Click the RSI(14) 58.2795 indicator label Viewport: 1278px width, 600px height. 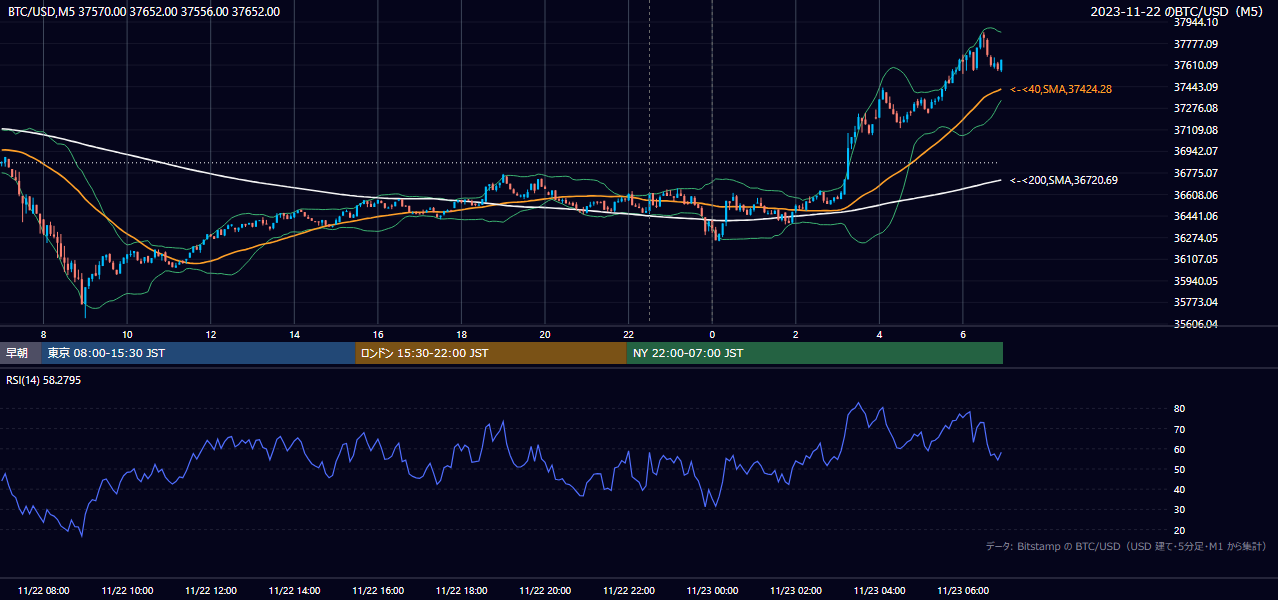(x=44, y=380)
